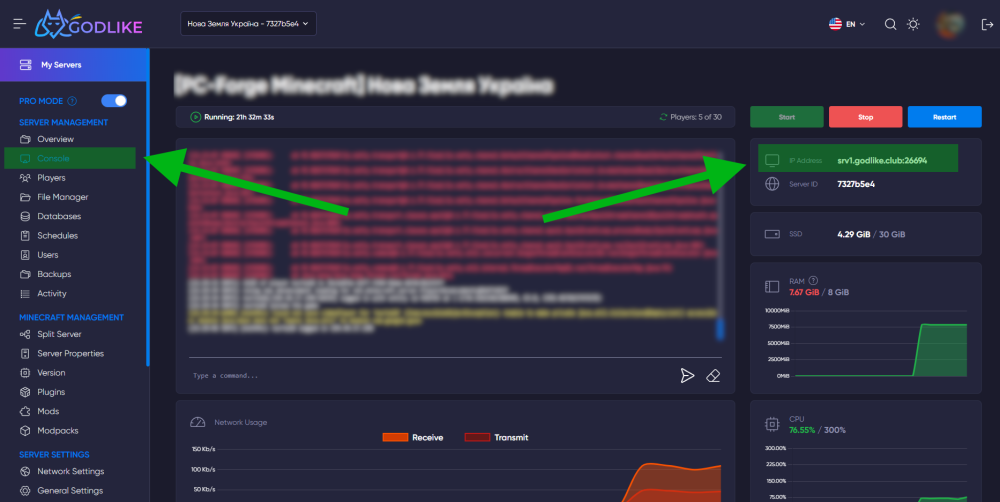Click the Server ID globe icon
Image resolution: width=1000 pixels, height=502 pixels.
point(772,184)
